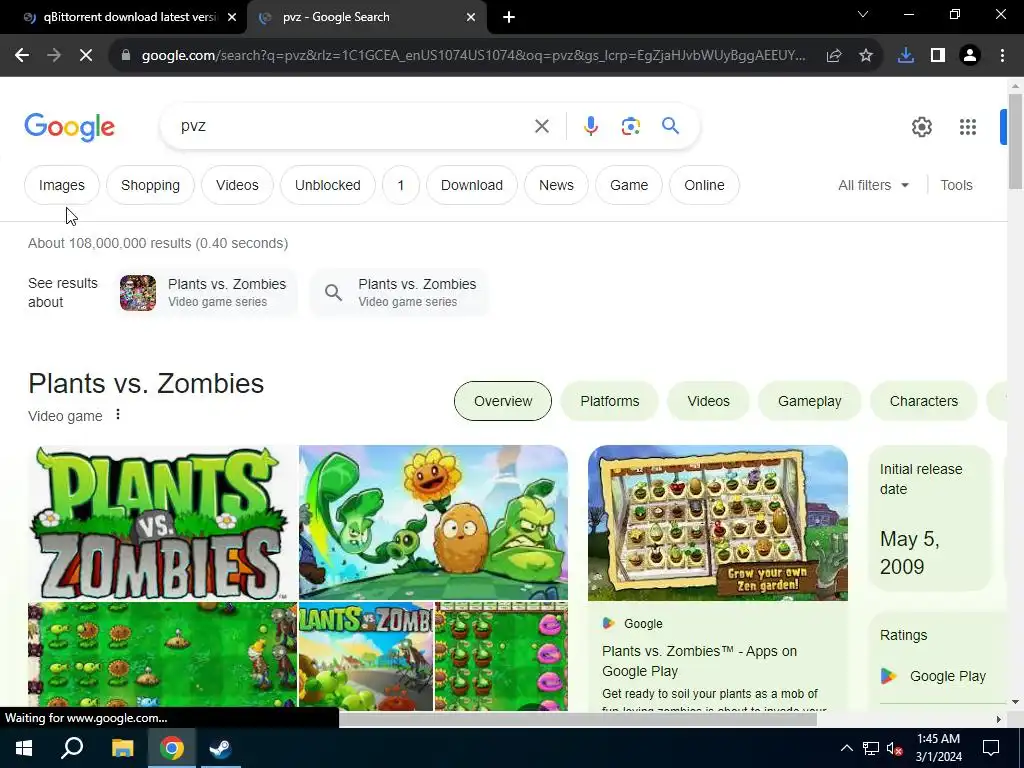The image size is (1024, 768).
Task: Open the Chrome profile icon
Action: coord(970,56)
